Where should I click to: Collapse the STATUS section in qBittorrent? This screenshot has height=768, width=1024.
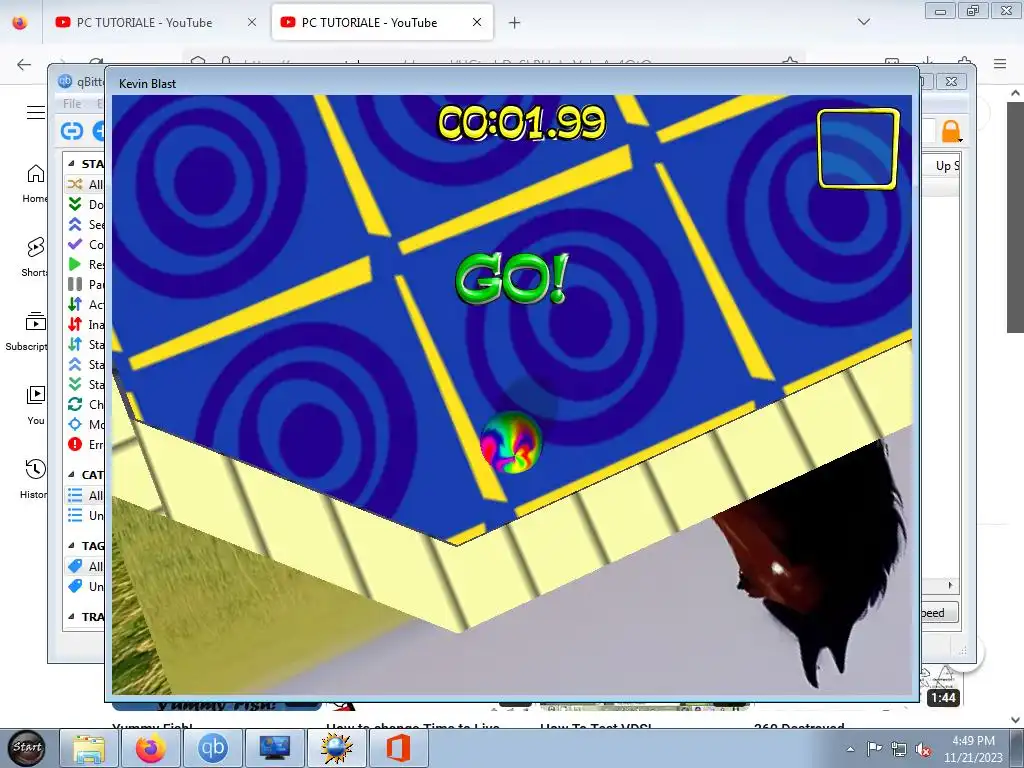coord(71,163)
